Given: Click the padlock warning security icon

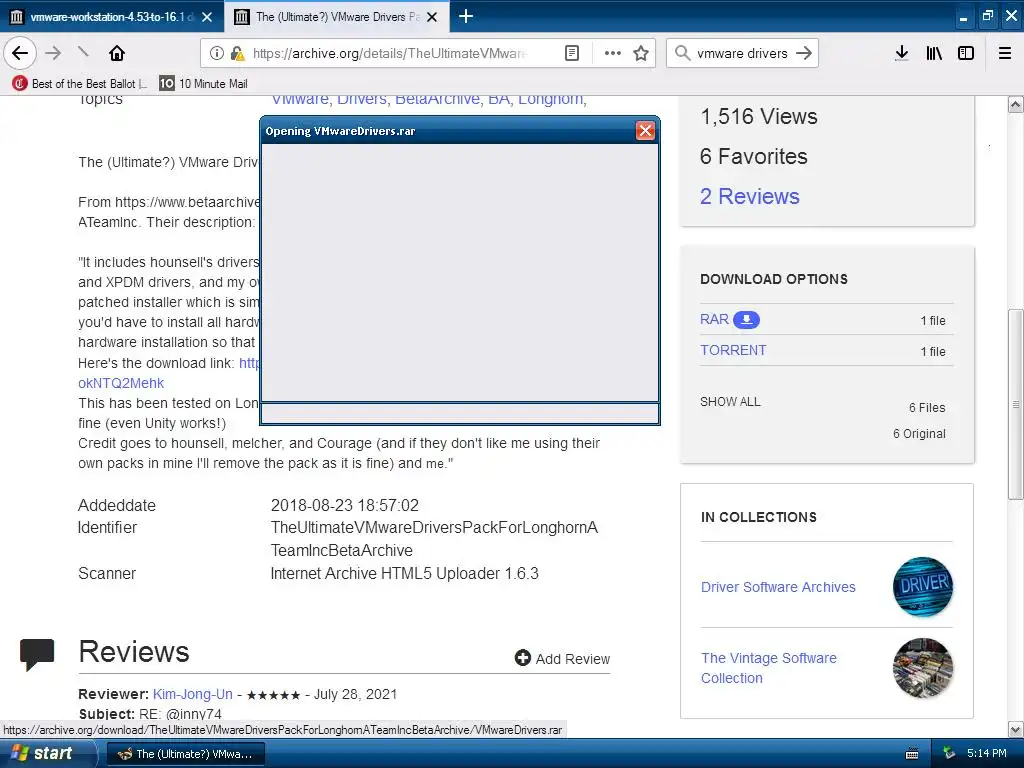Looking at the screenshot, I should click(238, 53).
